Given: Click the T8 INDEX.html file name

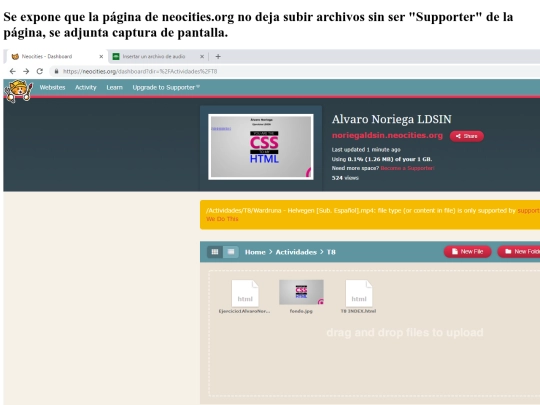Looking at the screenshot, I should [359, 311].
